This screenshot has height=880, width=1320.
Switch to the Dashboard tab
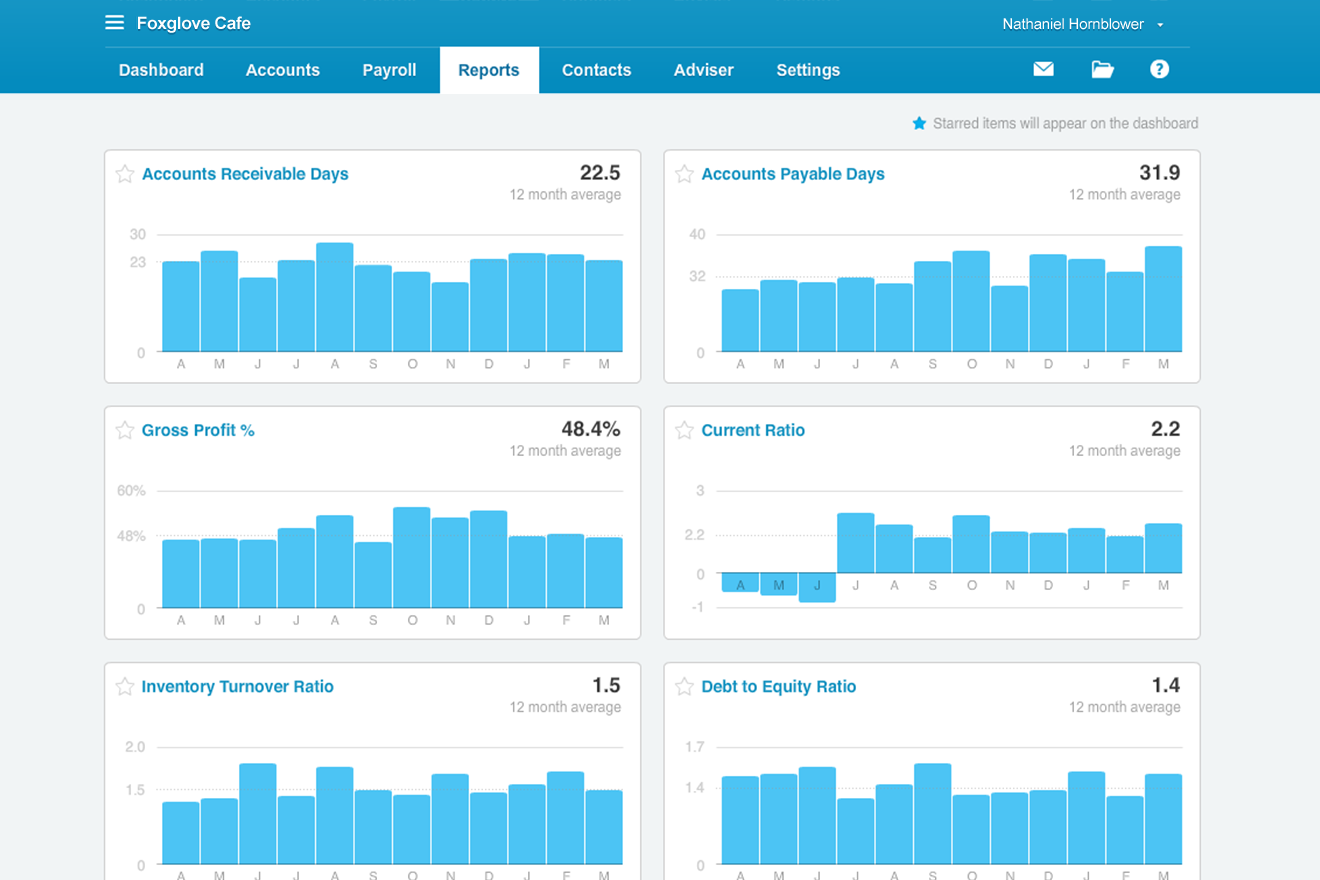(160, 69)
